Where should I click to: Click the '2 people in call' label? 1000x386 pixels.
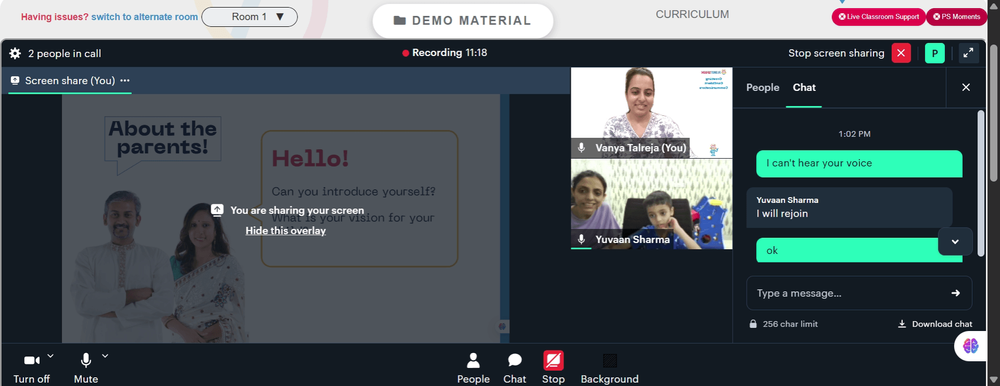[x=64, y=54]
